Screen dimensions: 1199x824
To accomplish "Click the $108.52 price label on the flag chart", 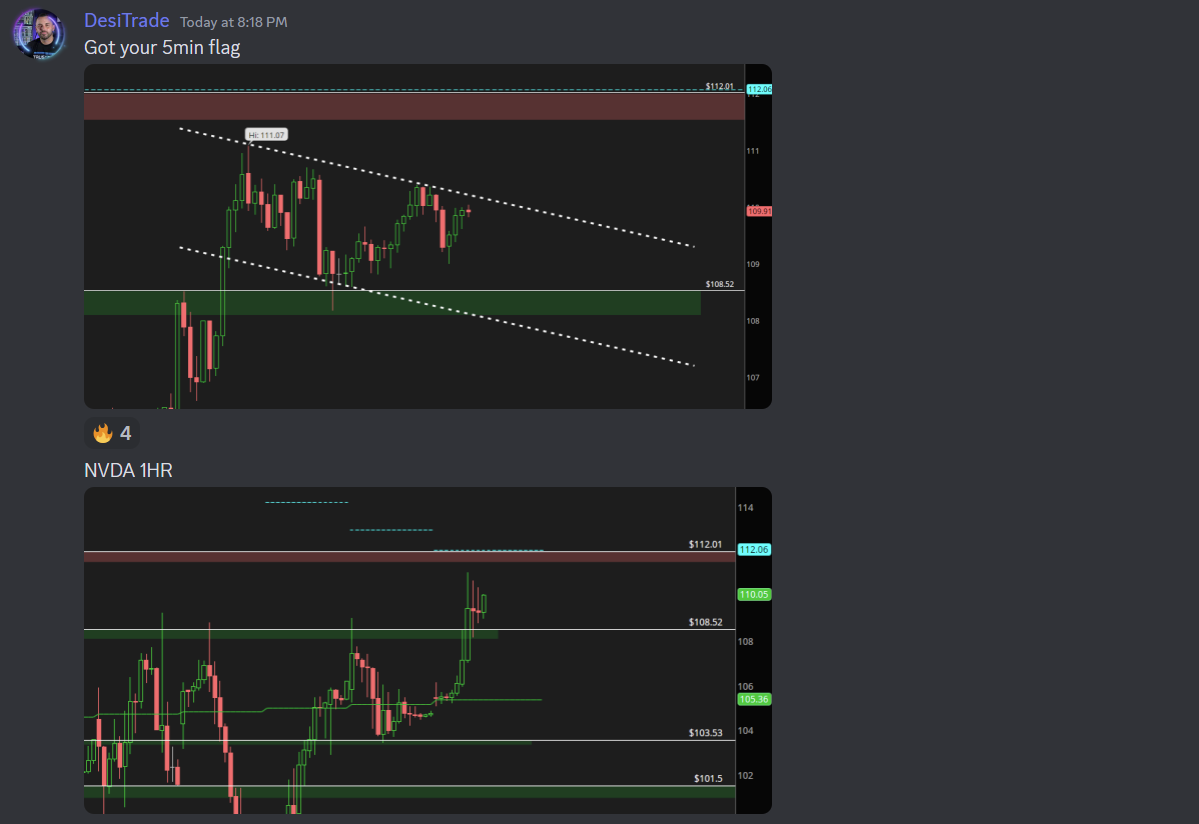I will pos(719,283).
